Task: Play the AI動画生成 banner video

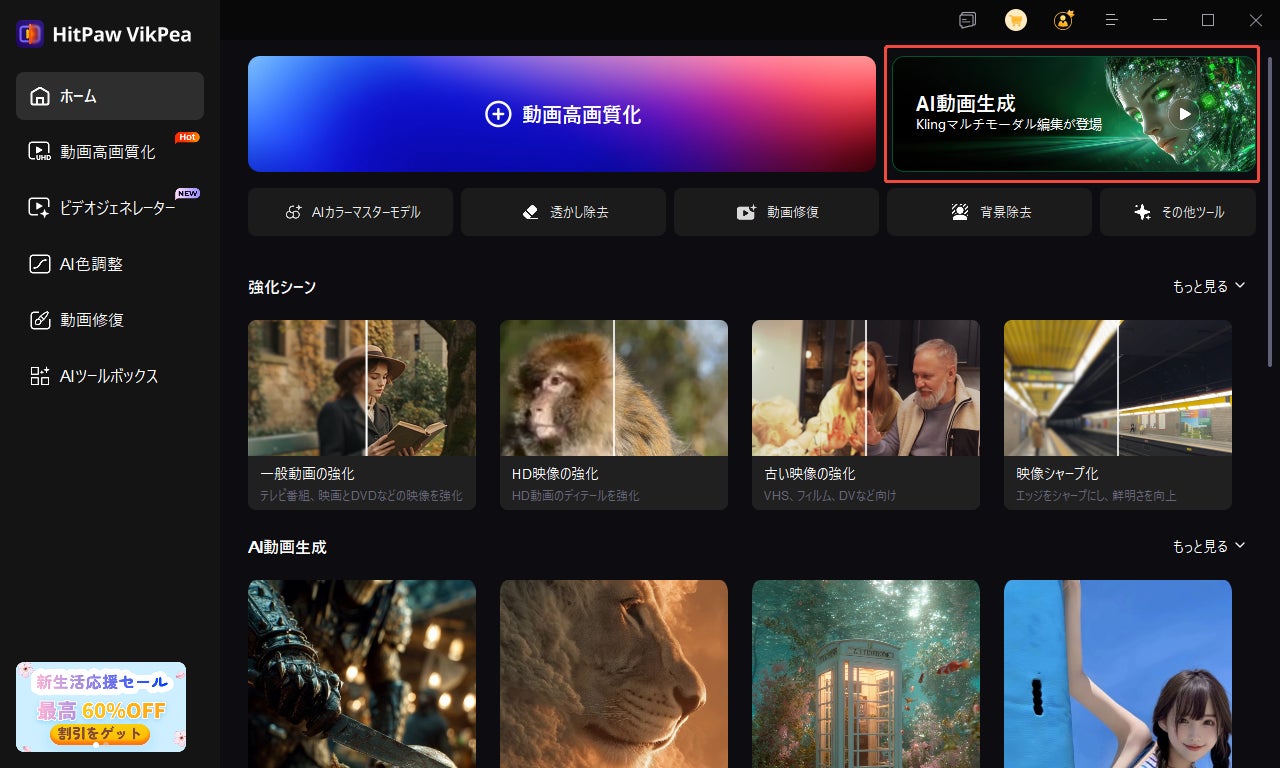Action: click(x=1184, y=114)
